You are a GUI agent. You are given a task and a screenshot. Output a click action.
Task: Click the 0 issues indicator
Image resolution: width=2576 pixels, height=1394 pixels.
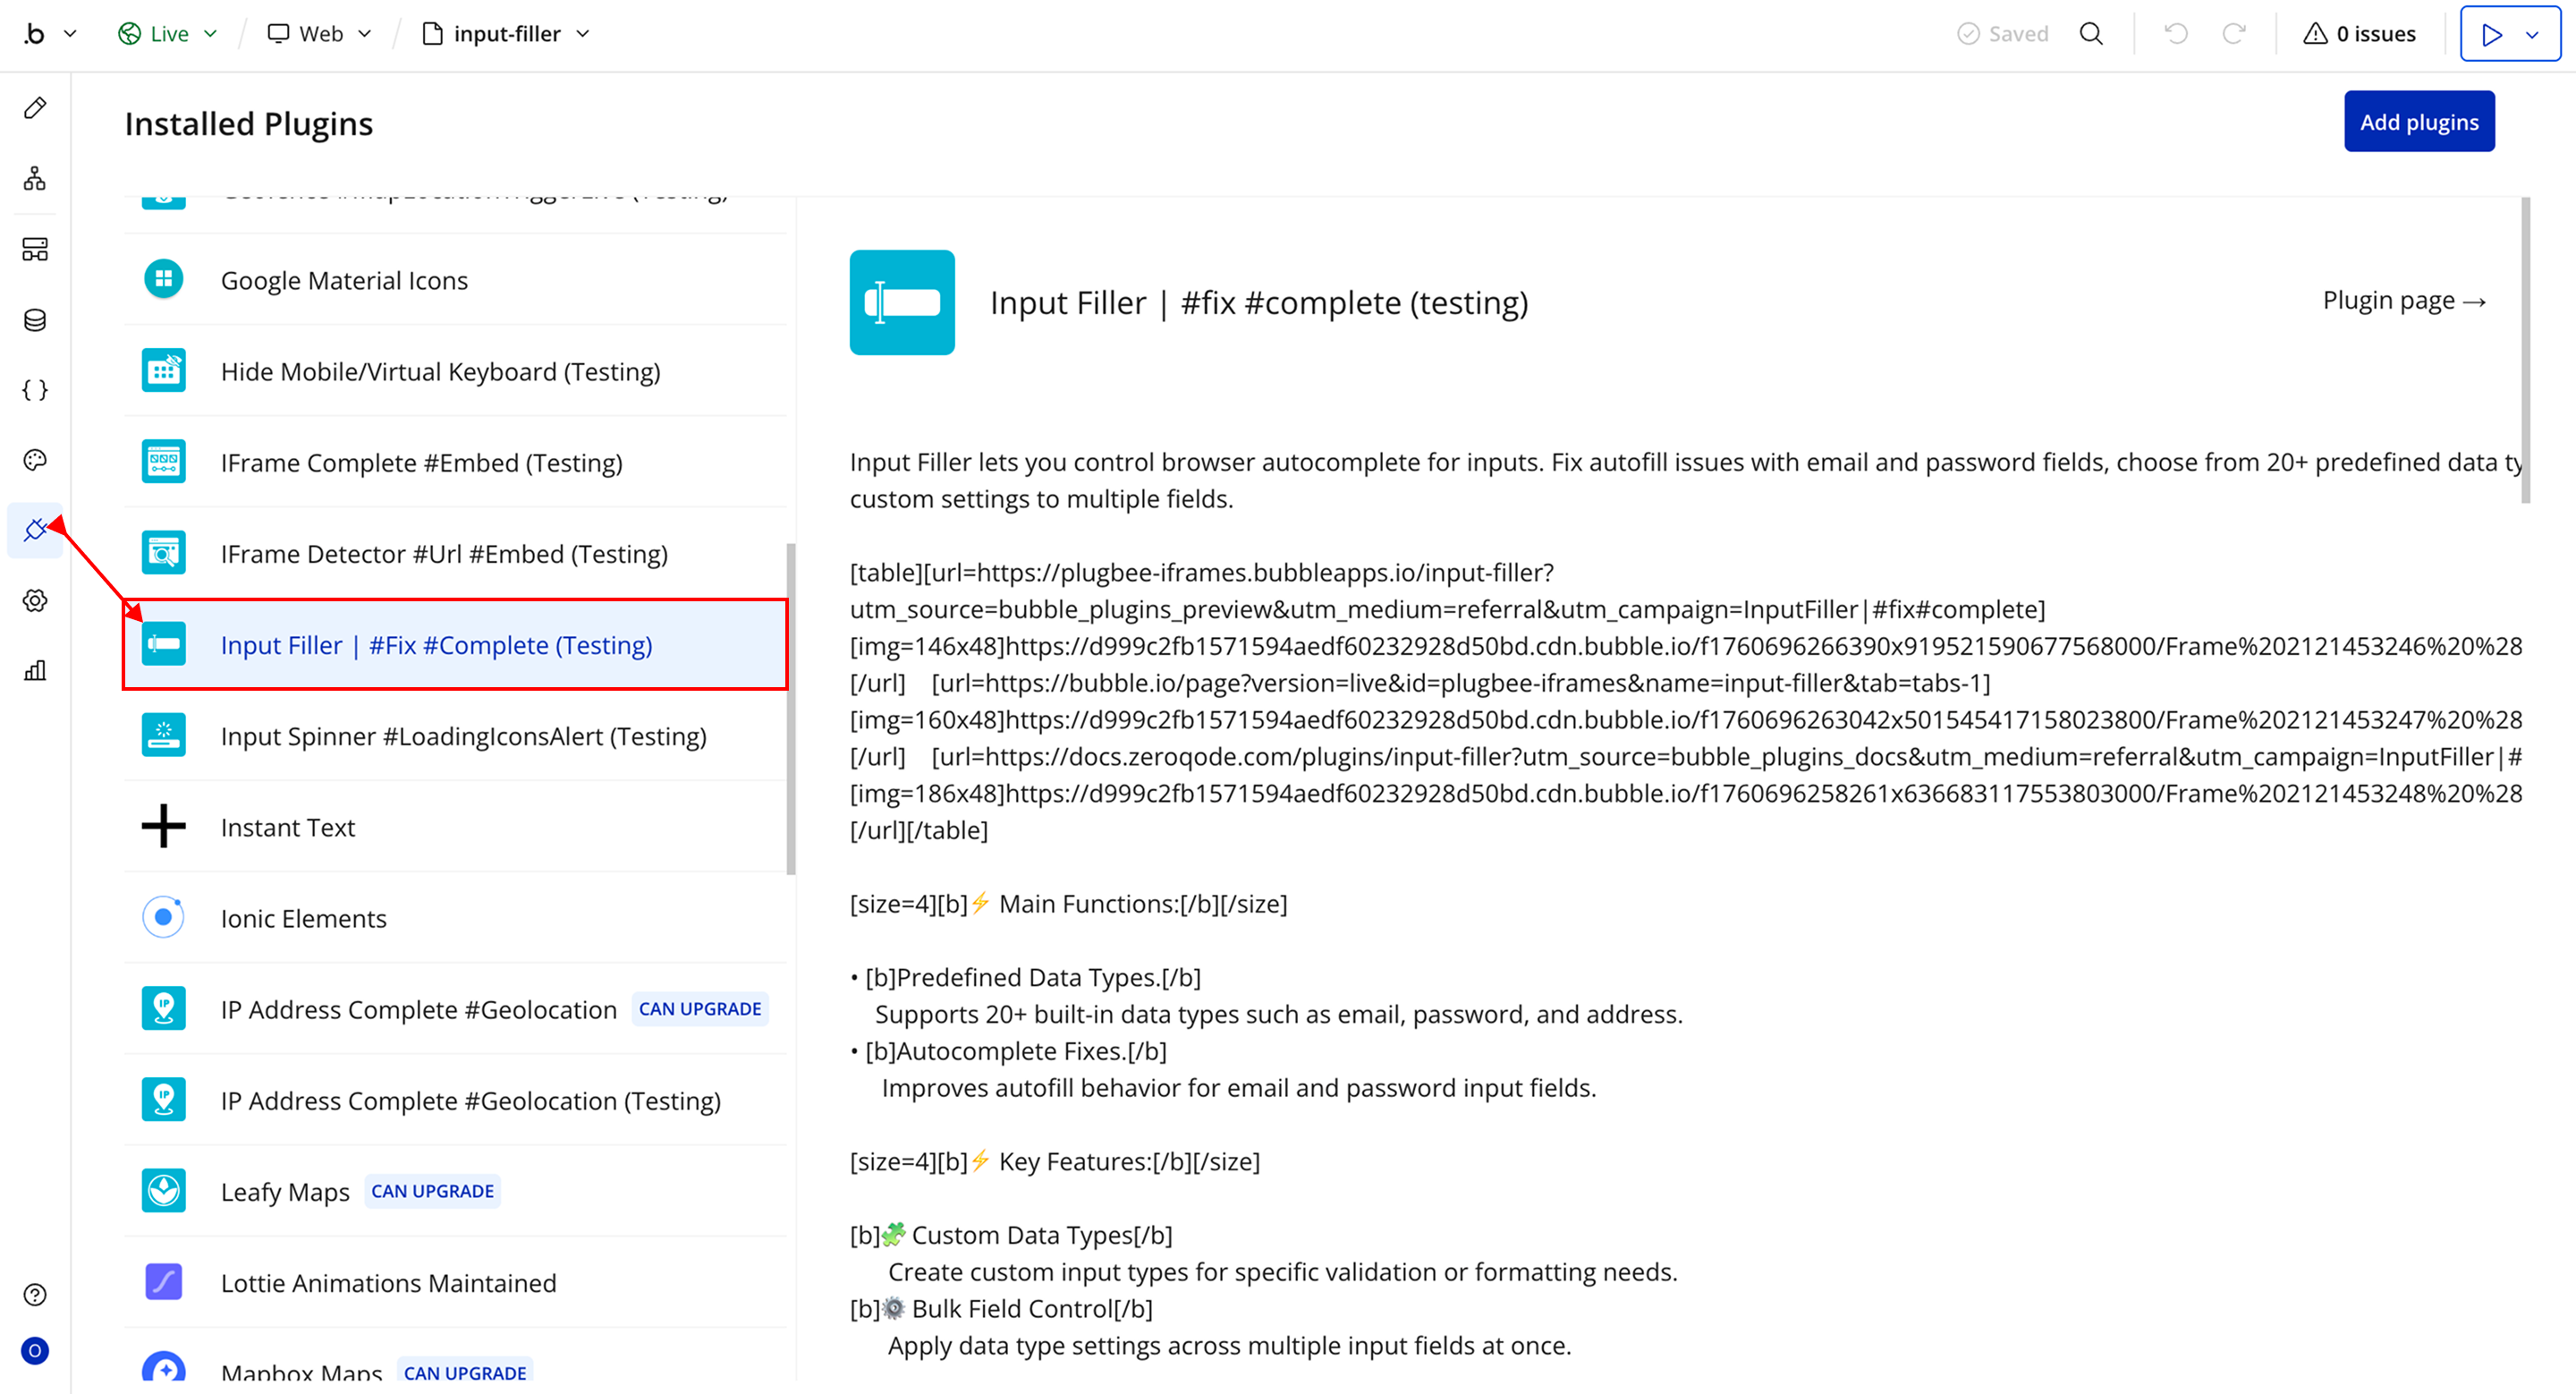[2360, 34]
